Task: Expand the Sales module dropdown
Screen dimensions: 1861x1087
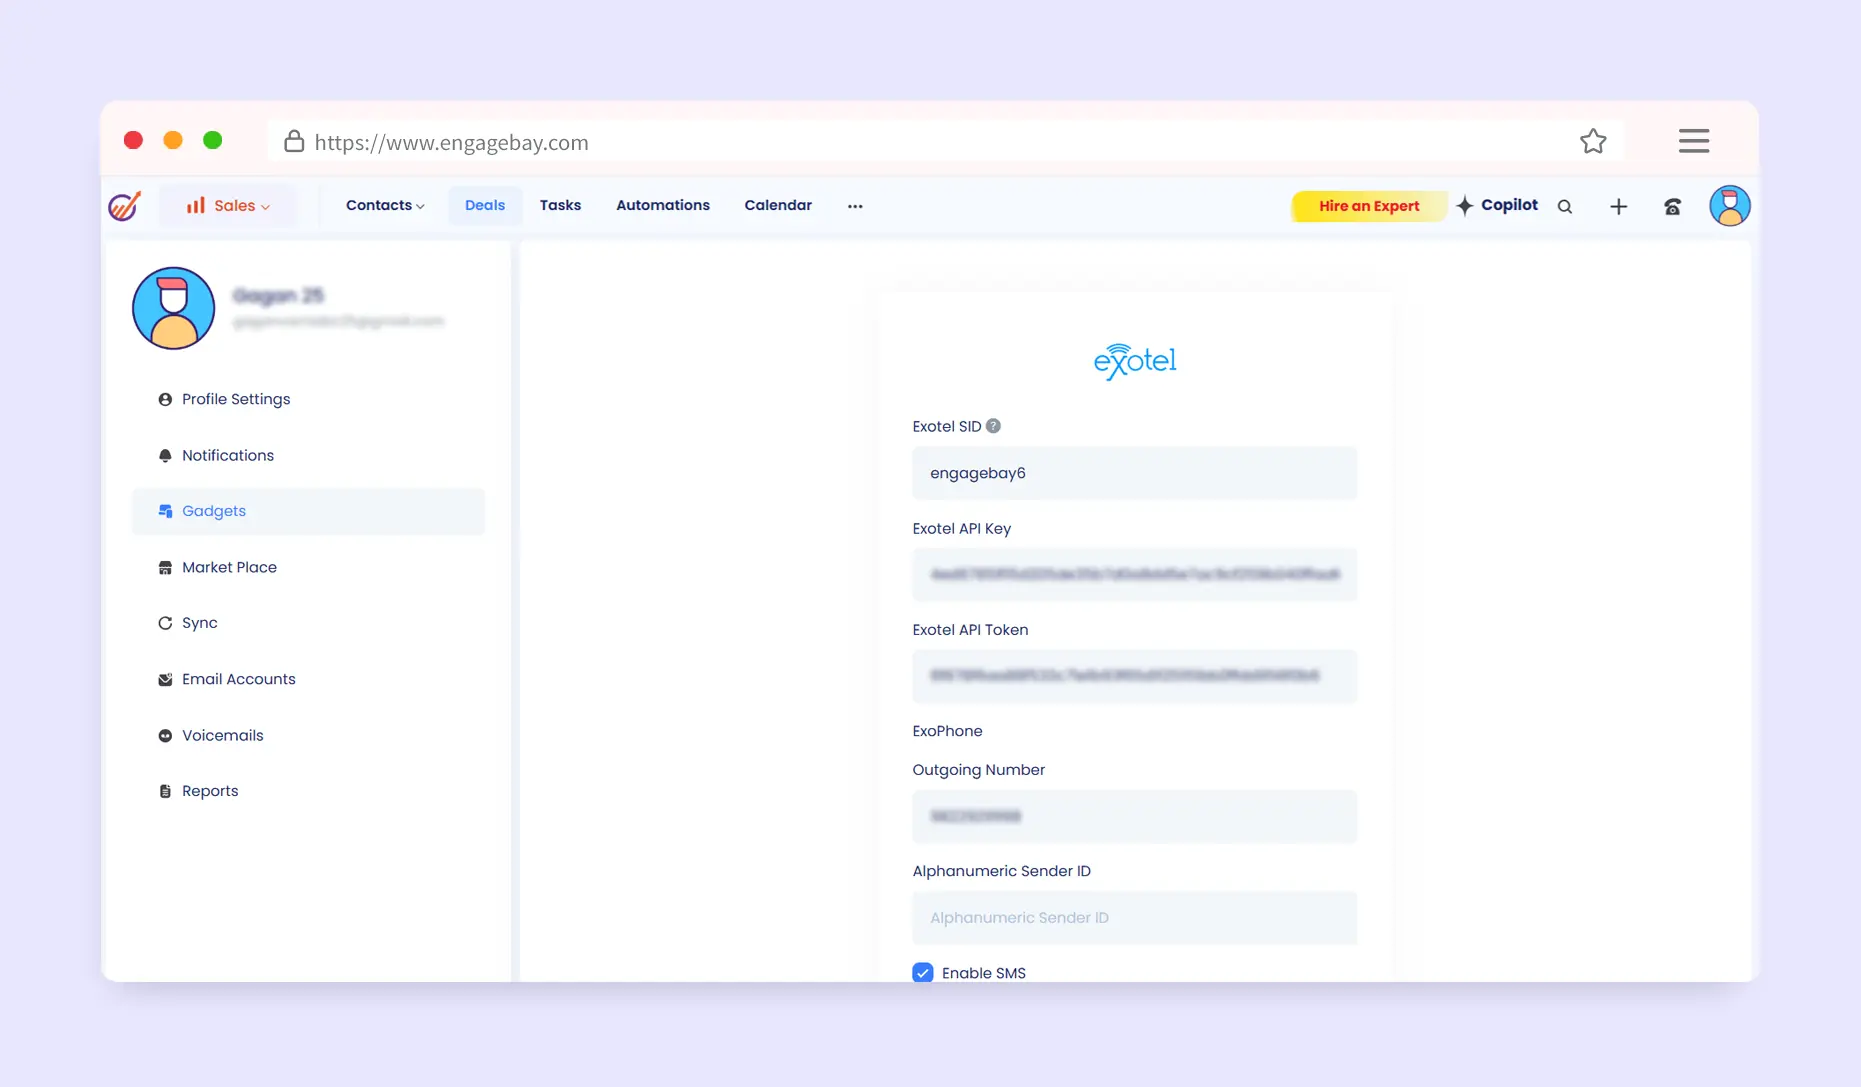Action: [x=228, y=206]
